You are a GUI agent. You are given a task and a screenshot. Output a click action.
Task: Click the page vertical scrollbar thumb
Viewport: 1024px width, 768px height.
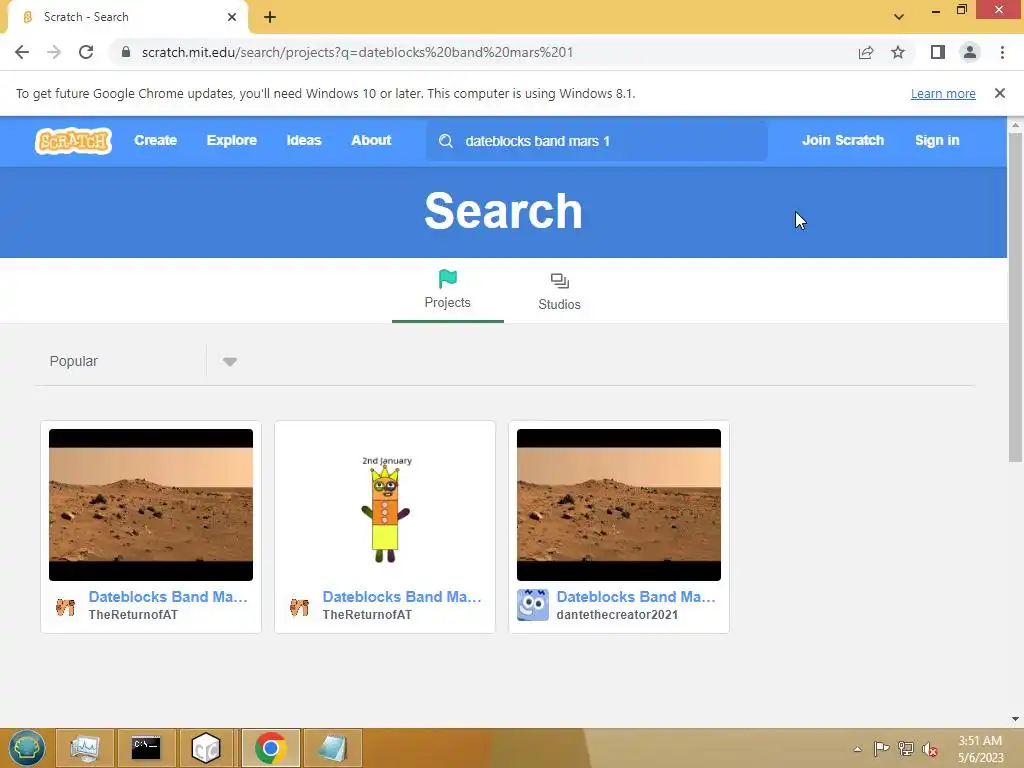[x=1016, y=297]
